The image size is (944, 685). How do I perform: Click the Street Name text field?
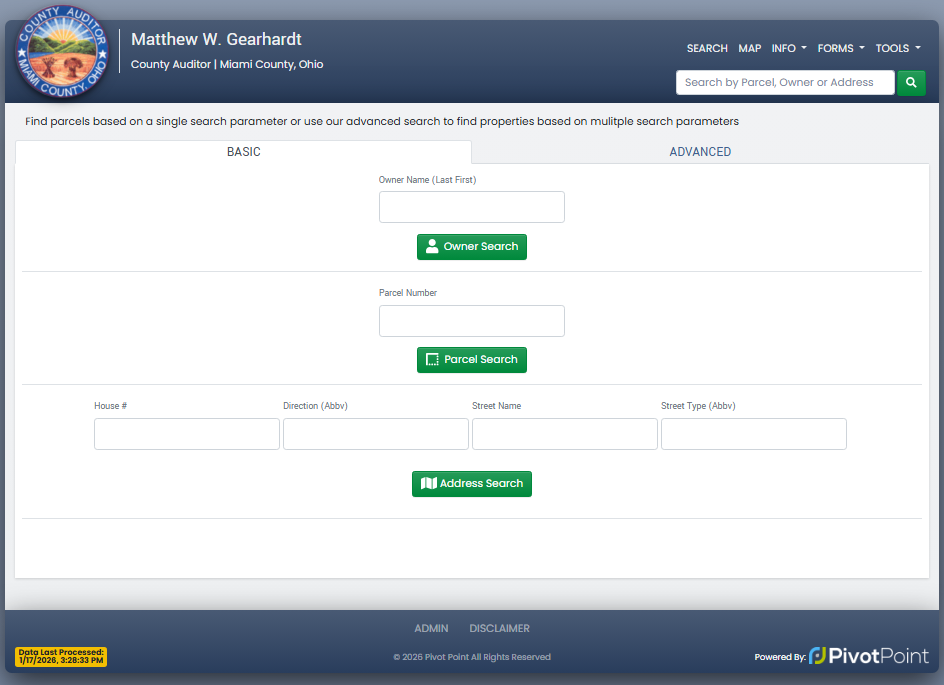[x=564, y=434]
